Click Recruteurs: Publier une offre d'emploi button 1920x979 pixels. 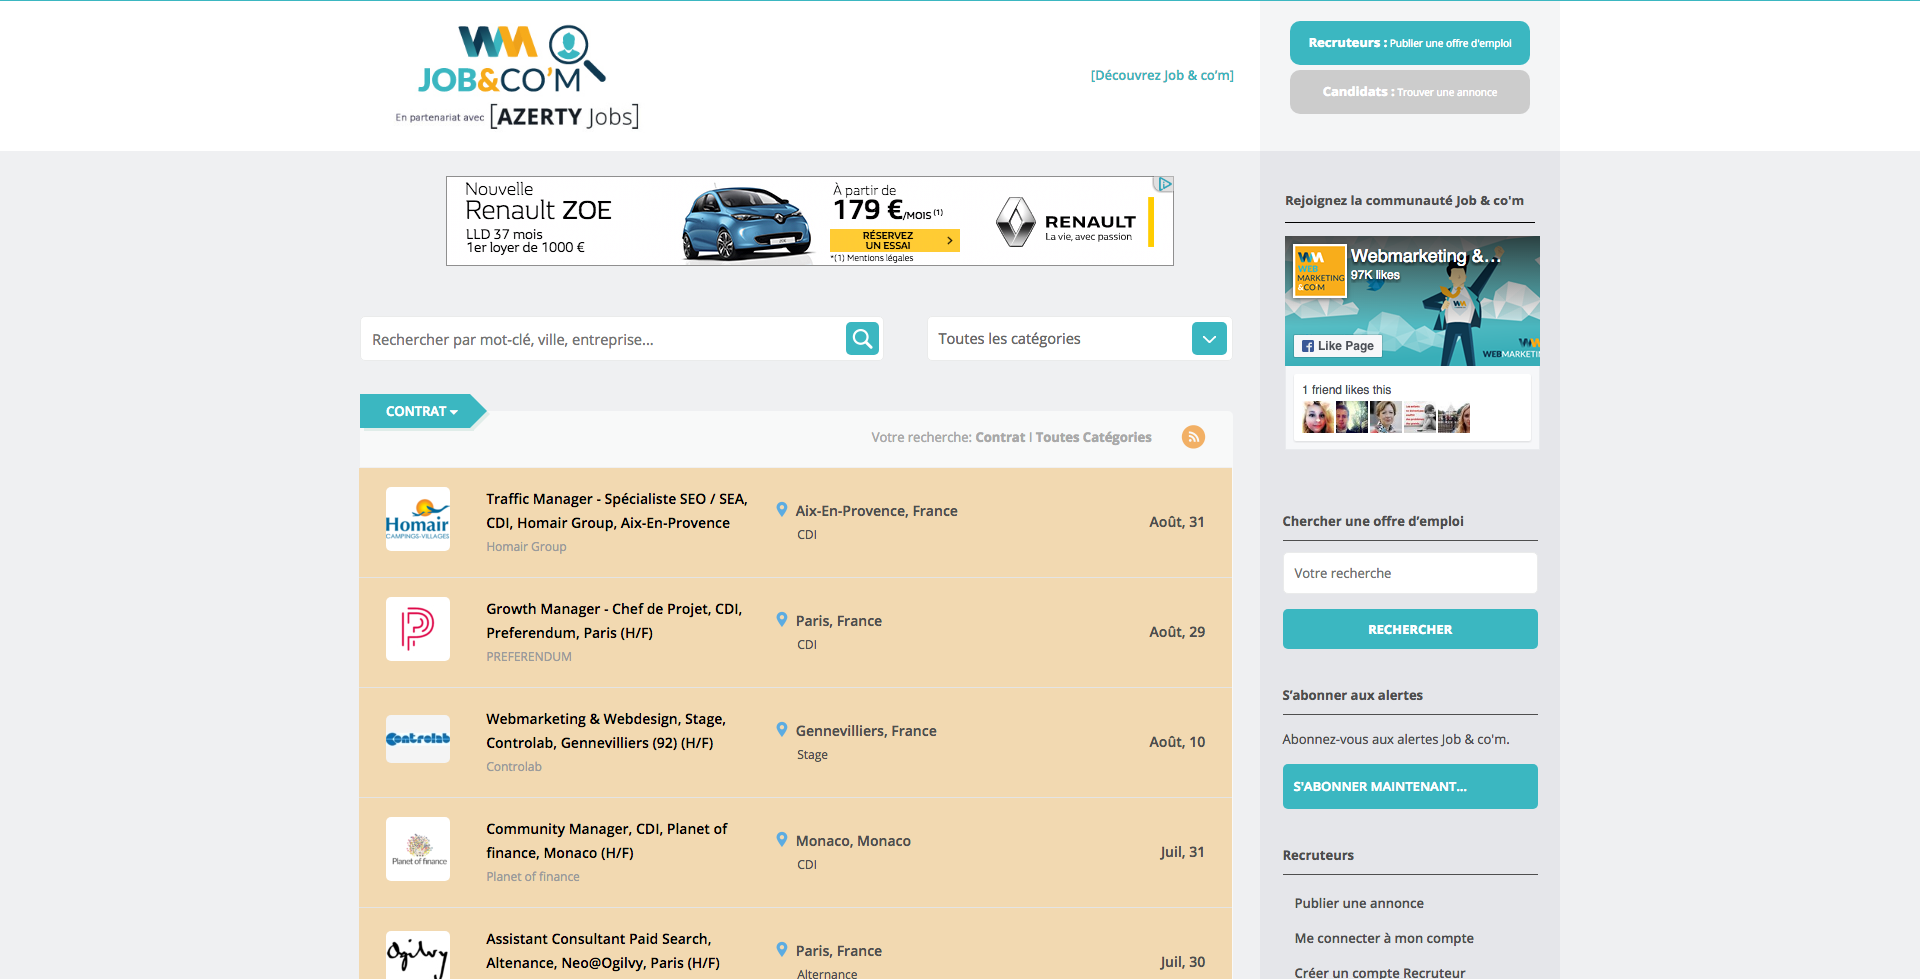pos(1410,43)
